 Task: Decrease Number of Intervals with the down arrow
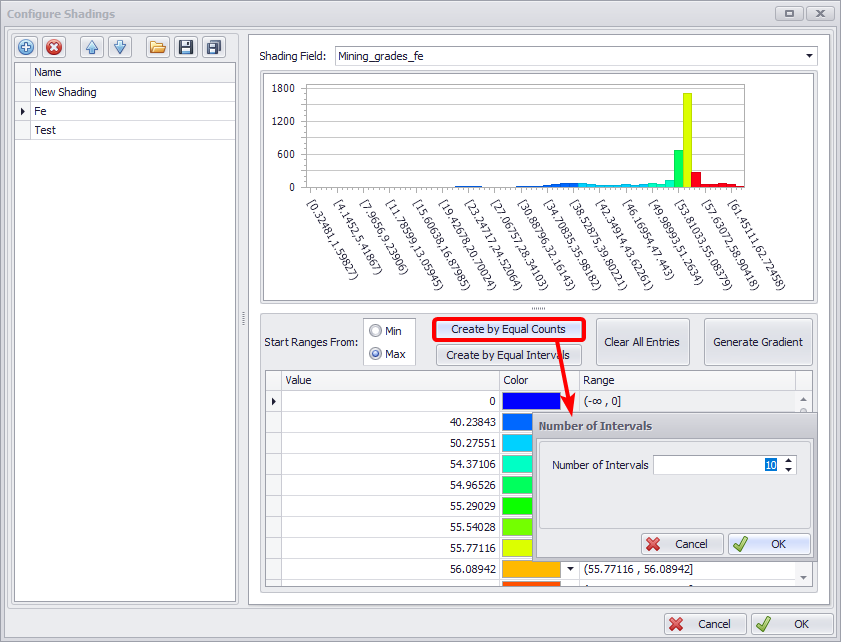789,469
